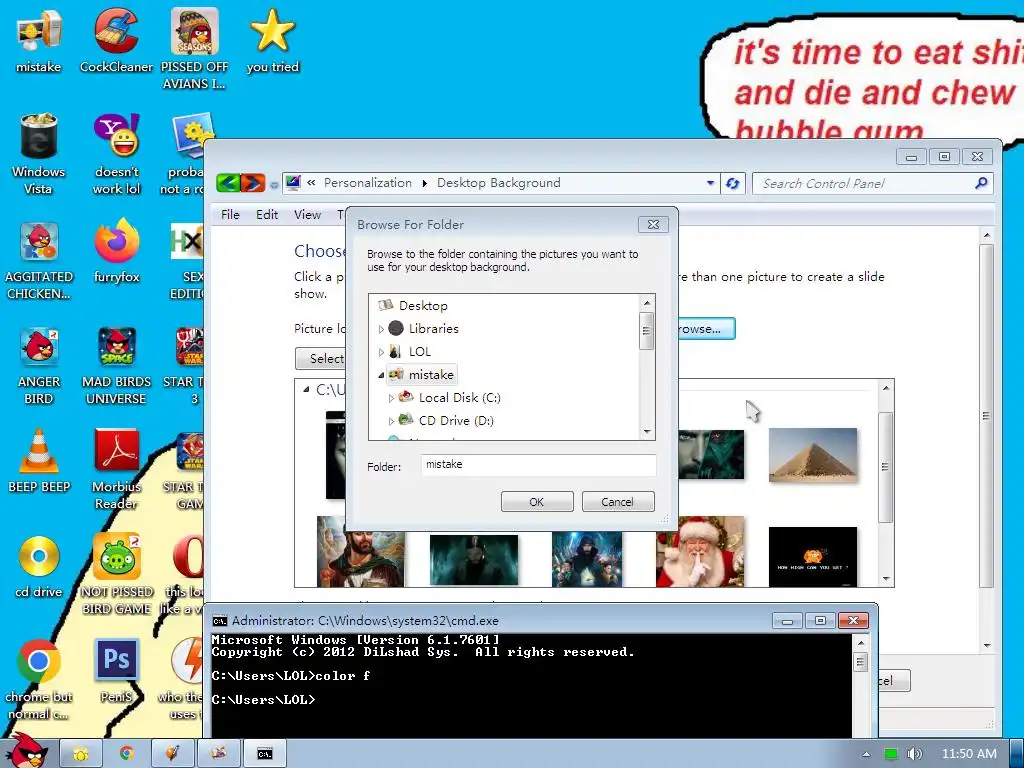
Task: Click the green Back navigation arrow
Action: pyautogui.click(x=228, y=183)
